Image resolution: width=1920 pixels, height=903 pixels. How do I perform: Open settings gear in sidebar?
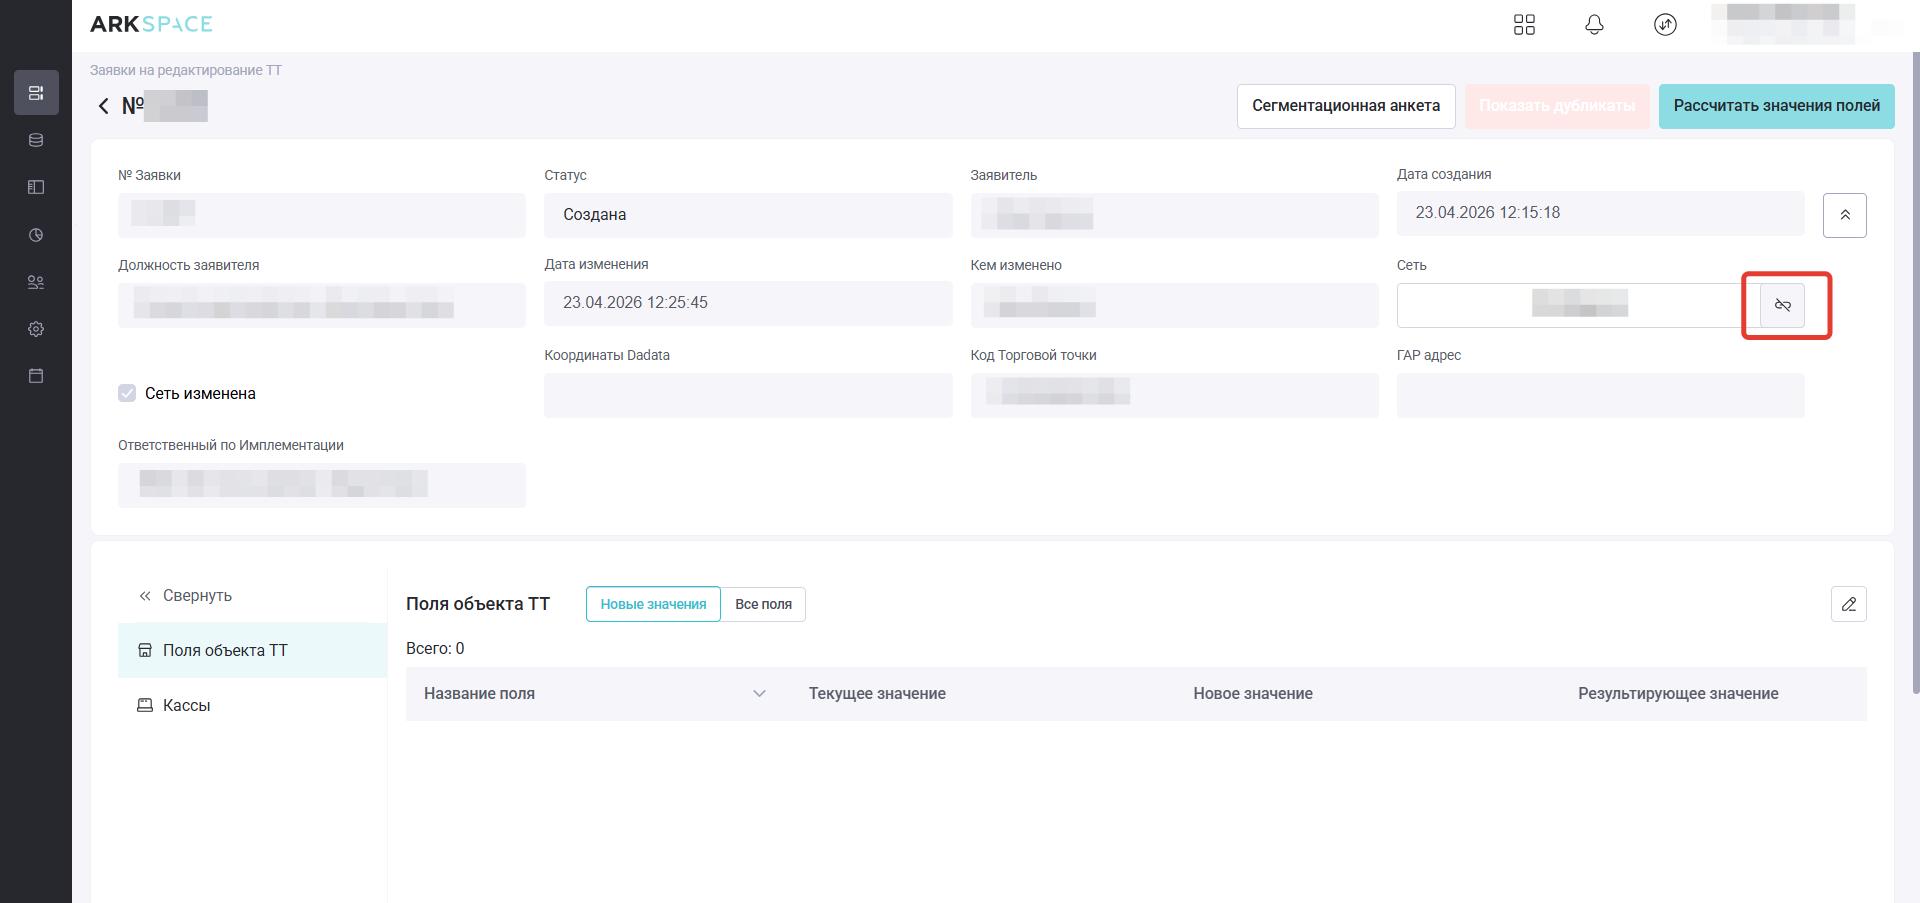[x=36, y=329]
